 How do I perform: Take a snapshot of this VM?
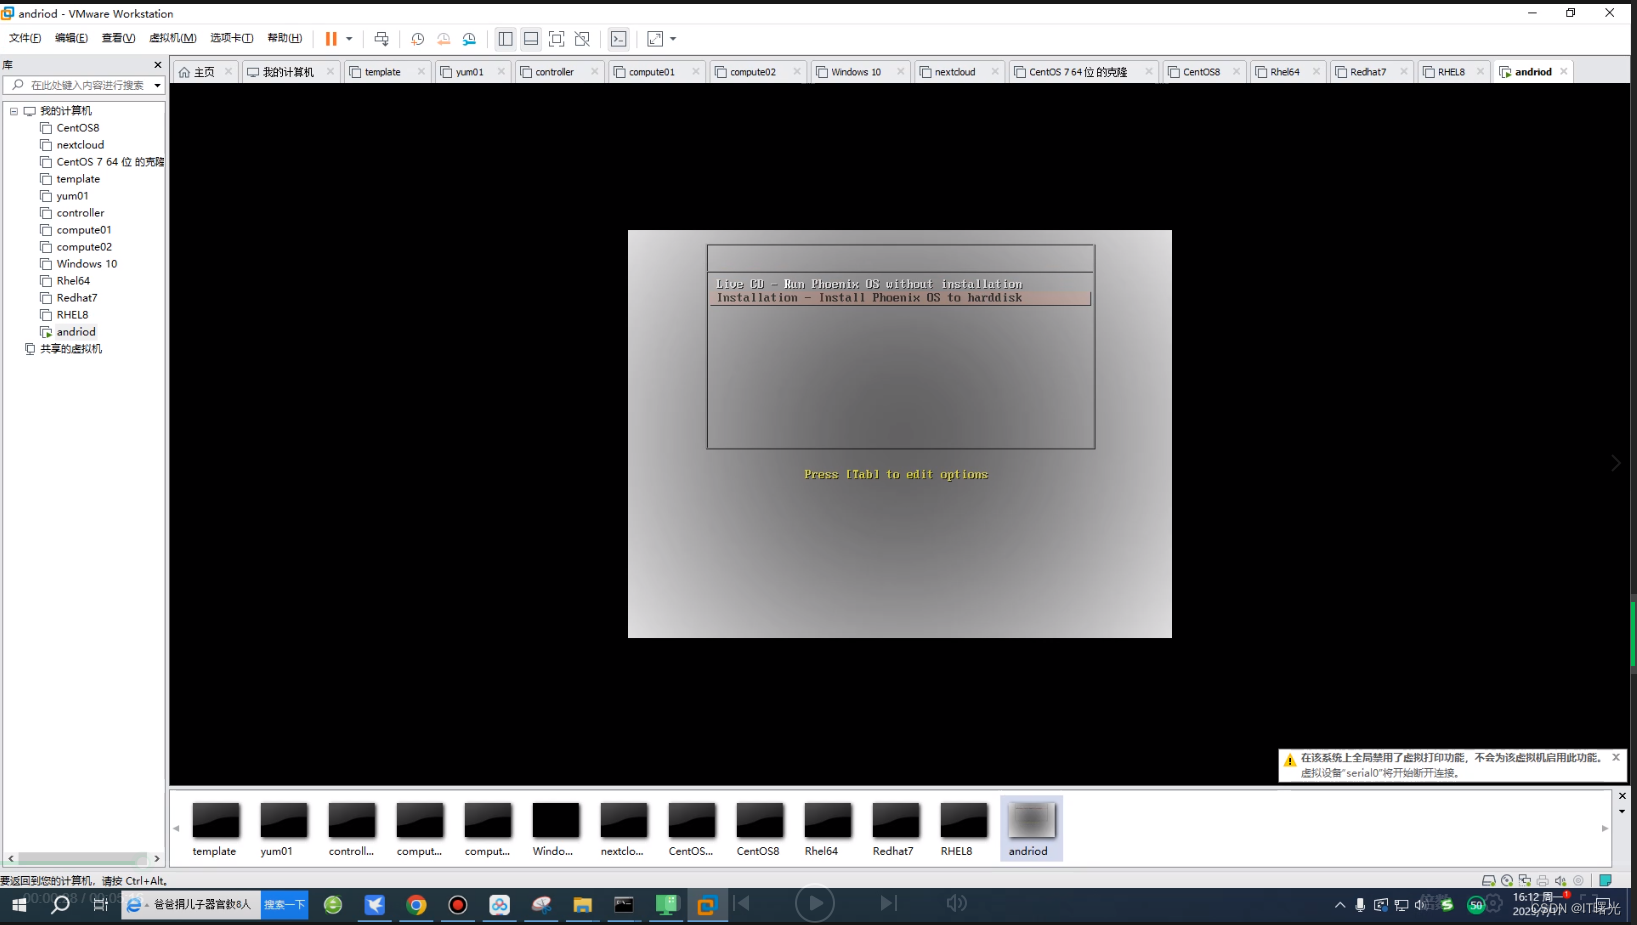pos(417,39)
